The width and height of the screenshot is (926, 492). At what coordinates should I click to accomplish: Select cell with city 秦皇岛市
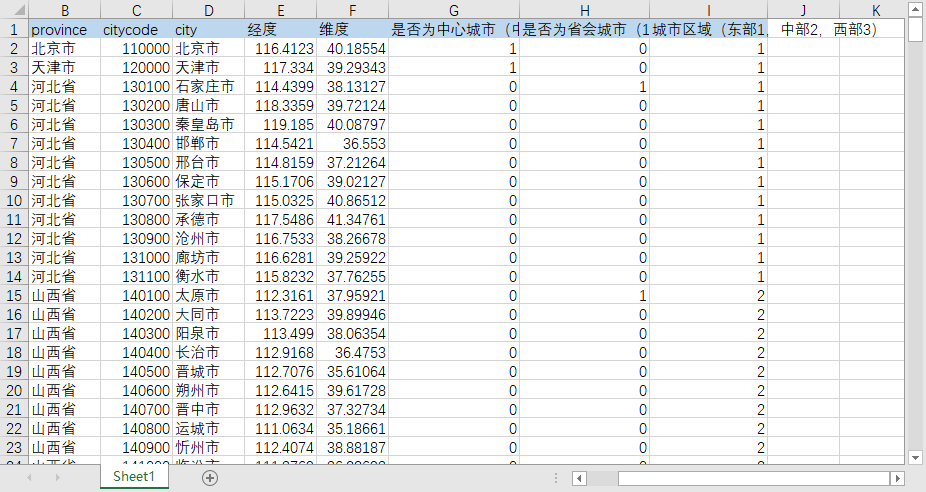coord(208,125)
